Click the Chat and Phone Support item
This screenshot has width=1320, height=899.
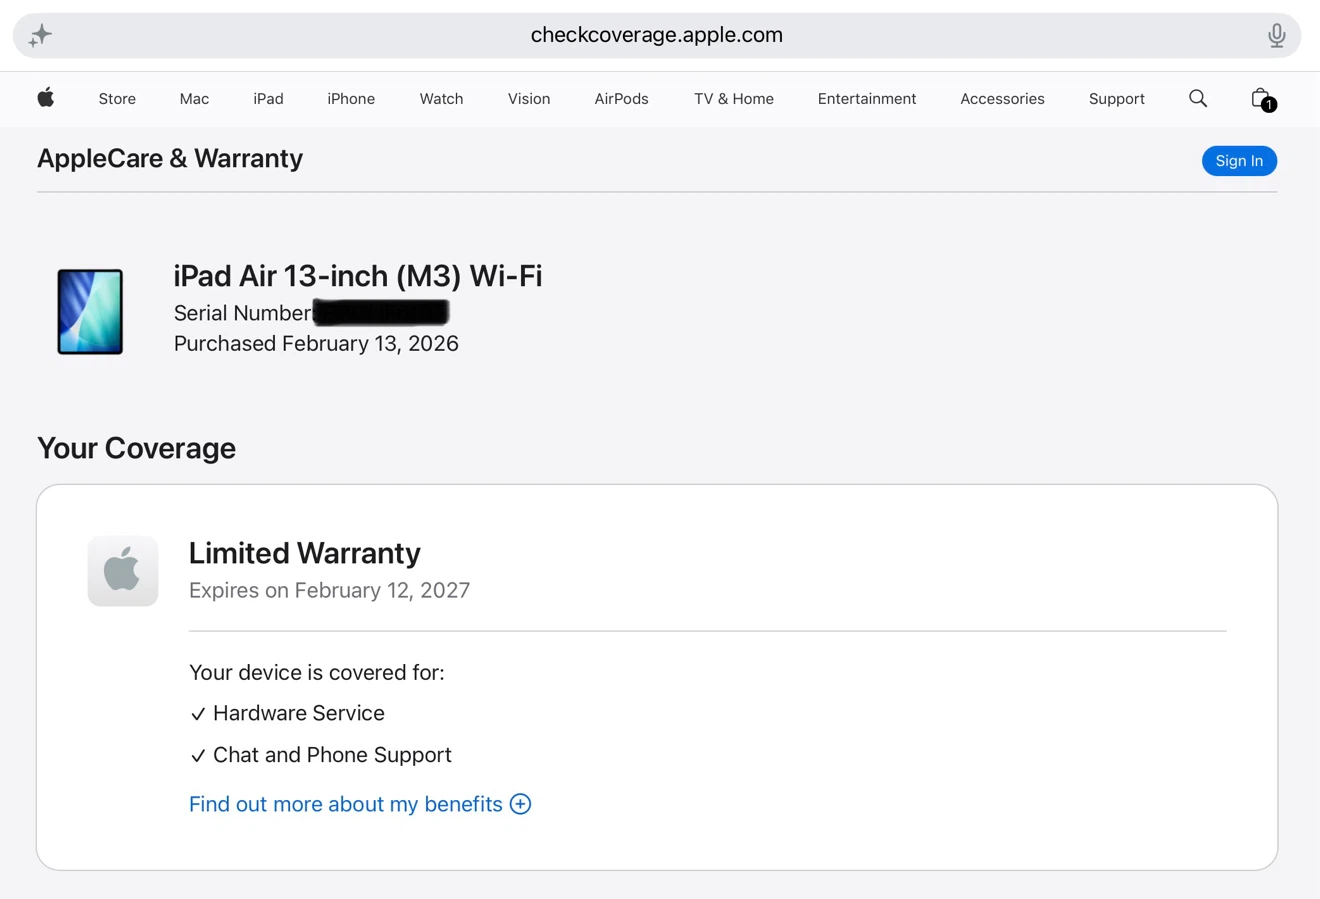321,755
